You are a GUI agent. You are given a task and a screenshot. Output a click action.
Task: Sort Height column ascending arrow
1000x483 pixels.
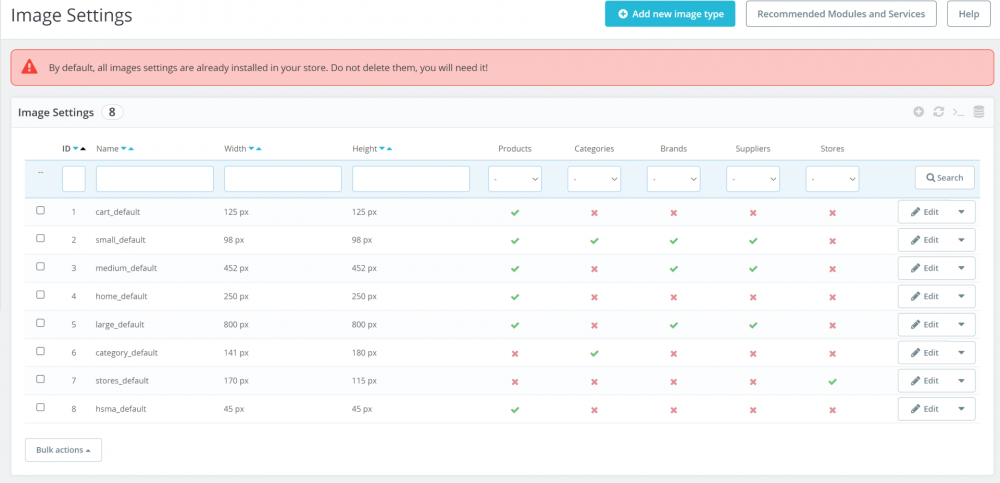tap(388, 149)
